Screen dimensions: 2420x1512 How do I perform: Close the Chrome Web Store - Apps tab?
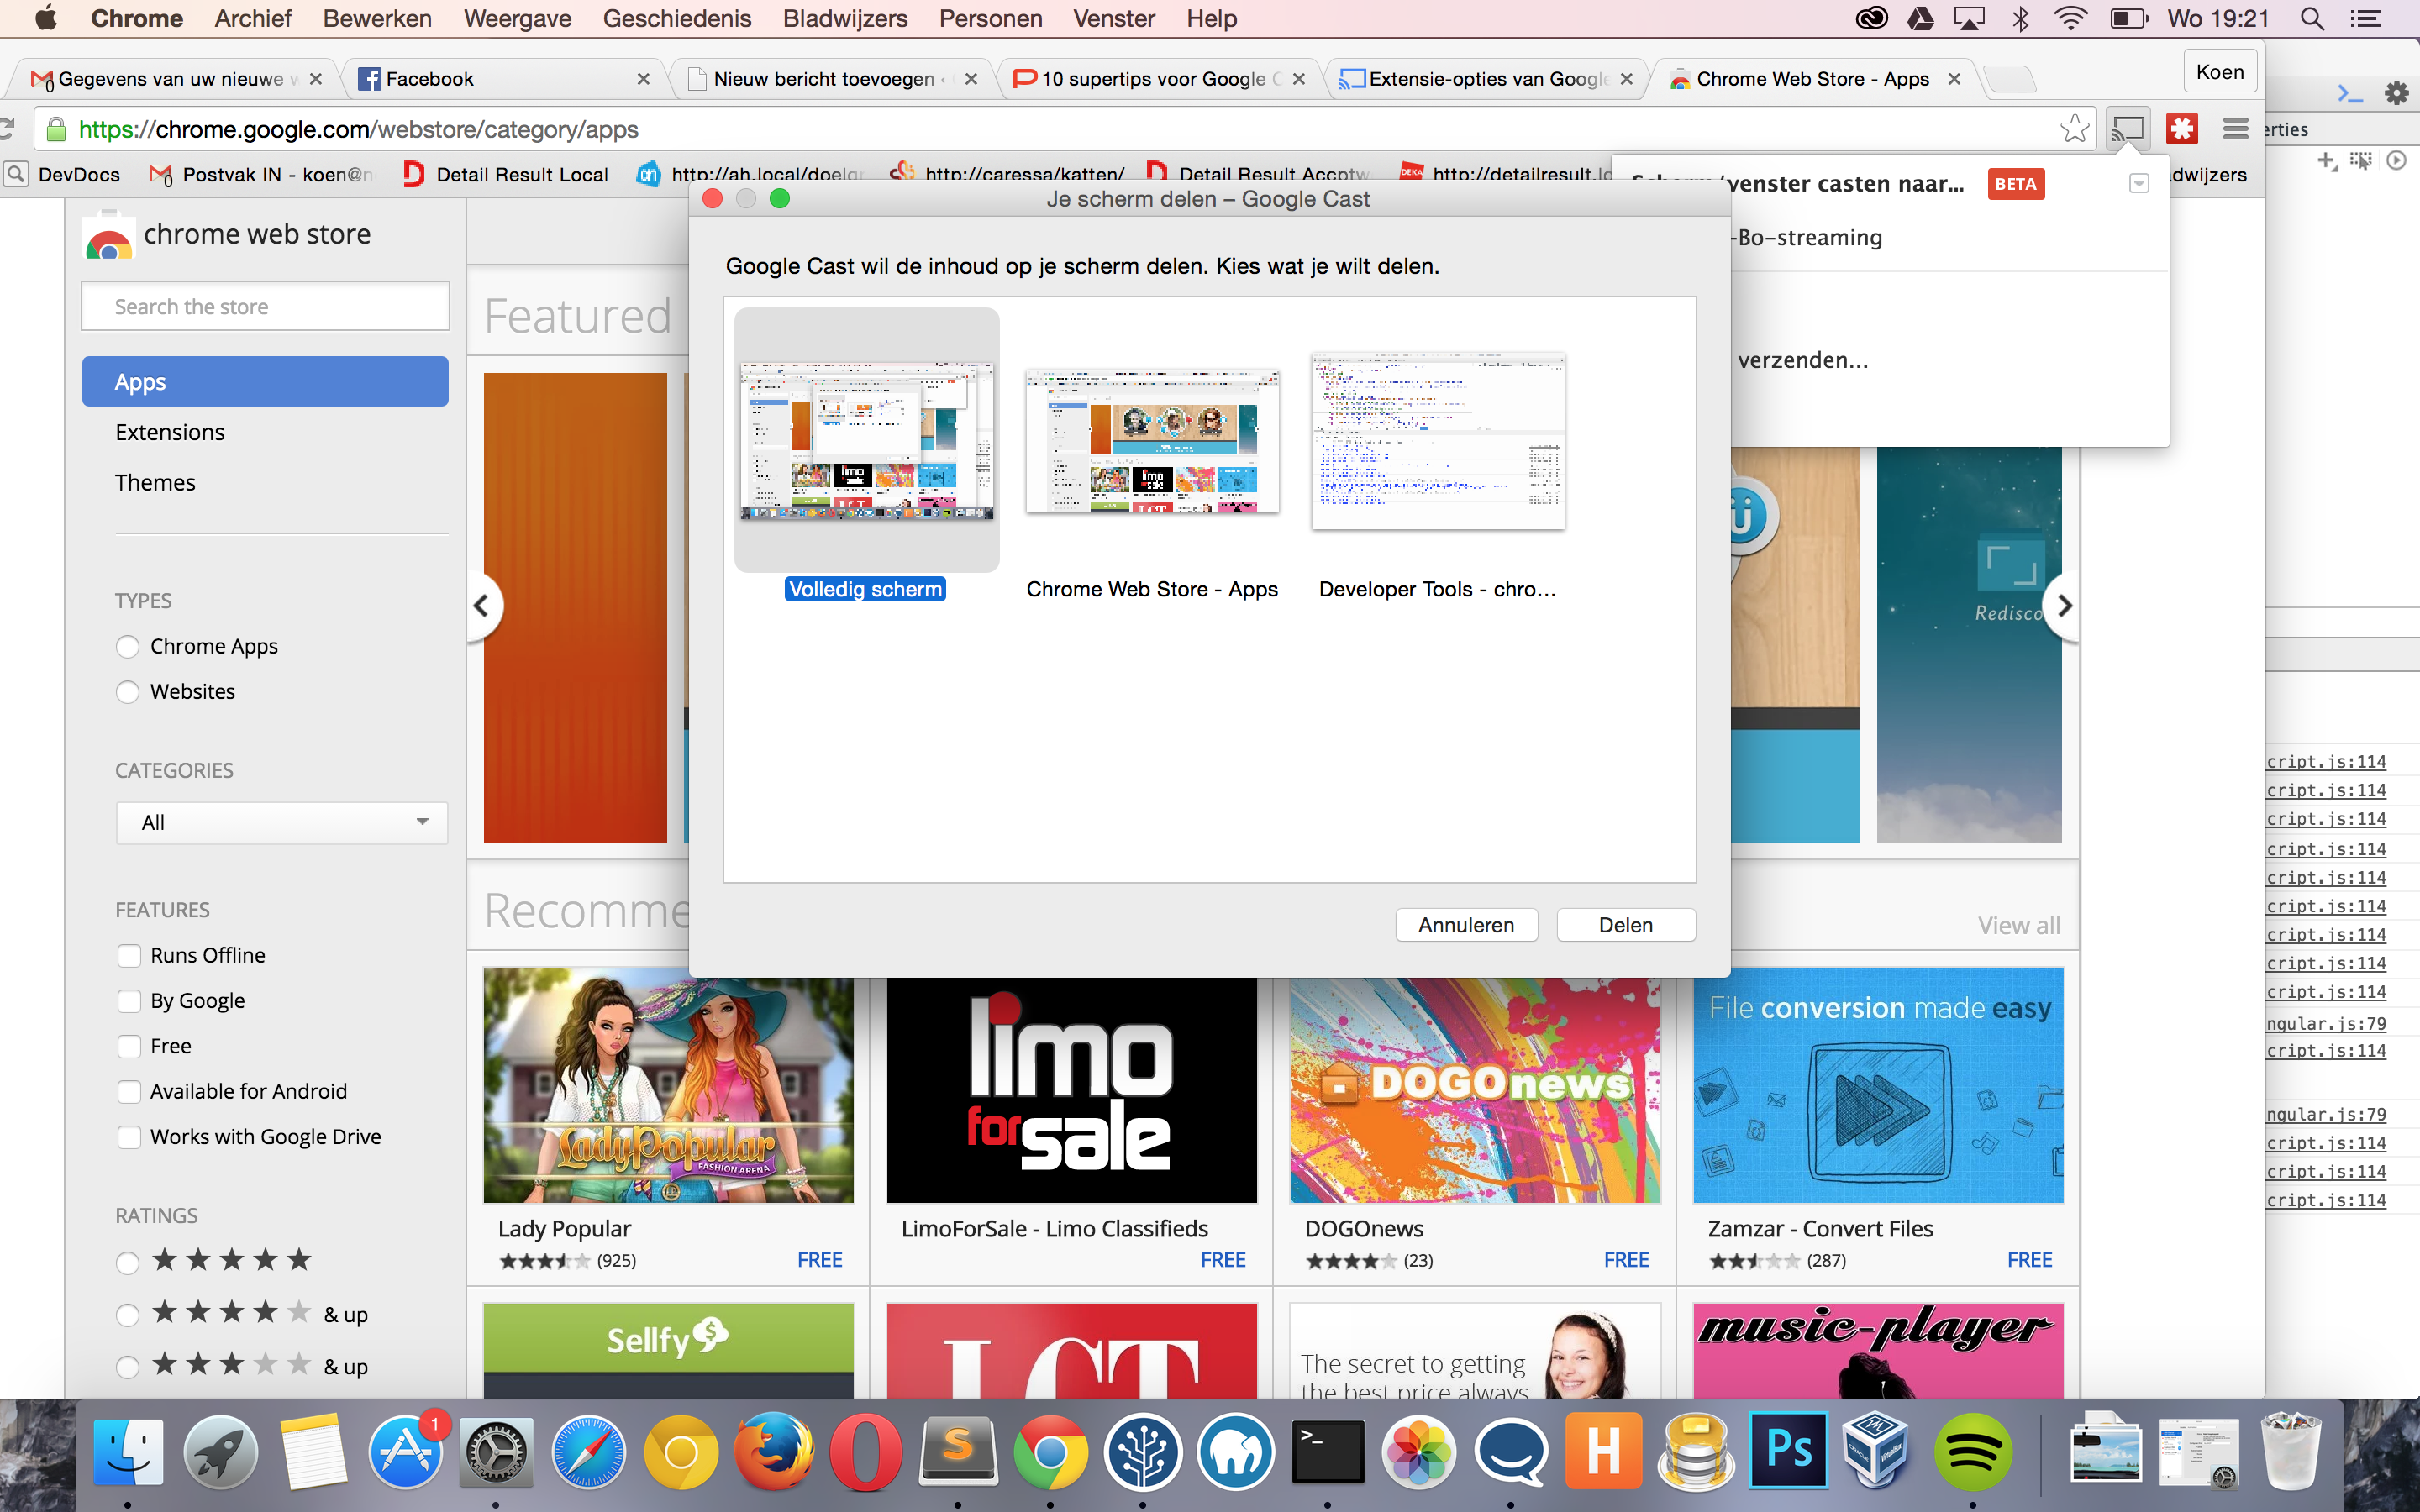click(x=1954, y=79)
